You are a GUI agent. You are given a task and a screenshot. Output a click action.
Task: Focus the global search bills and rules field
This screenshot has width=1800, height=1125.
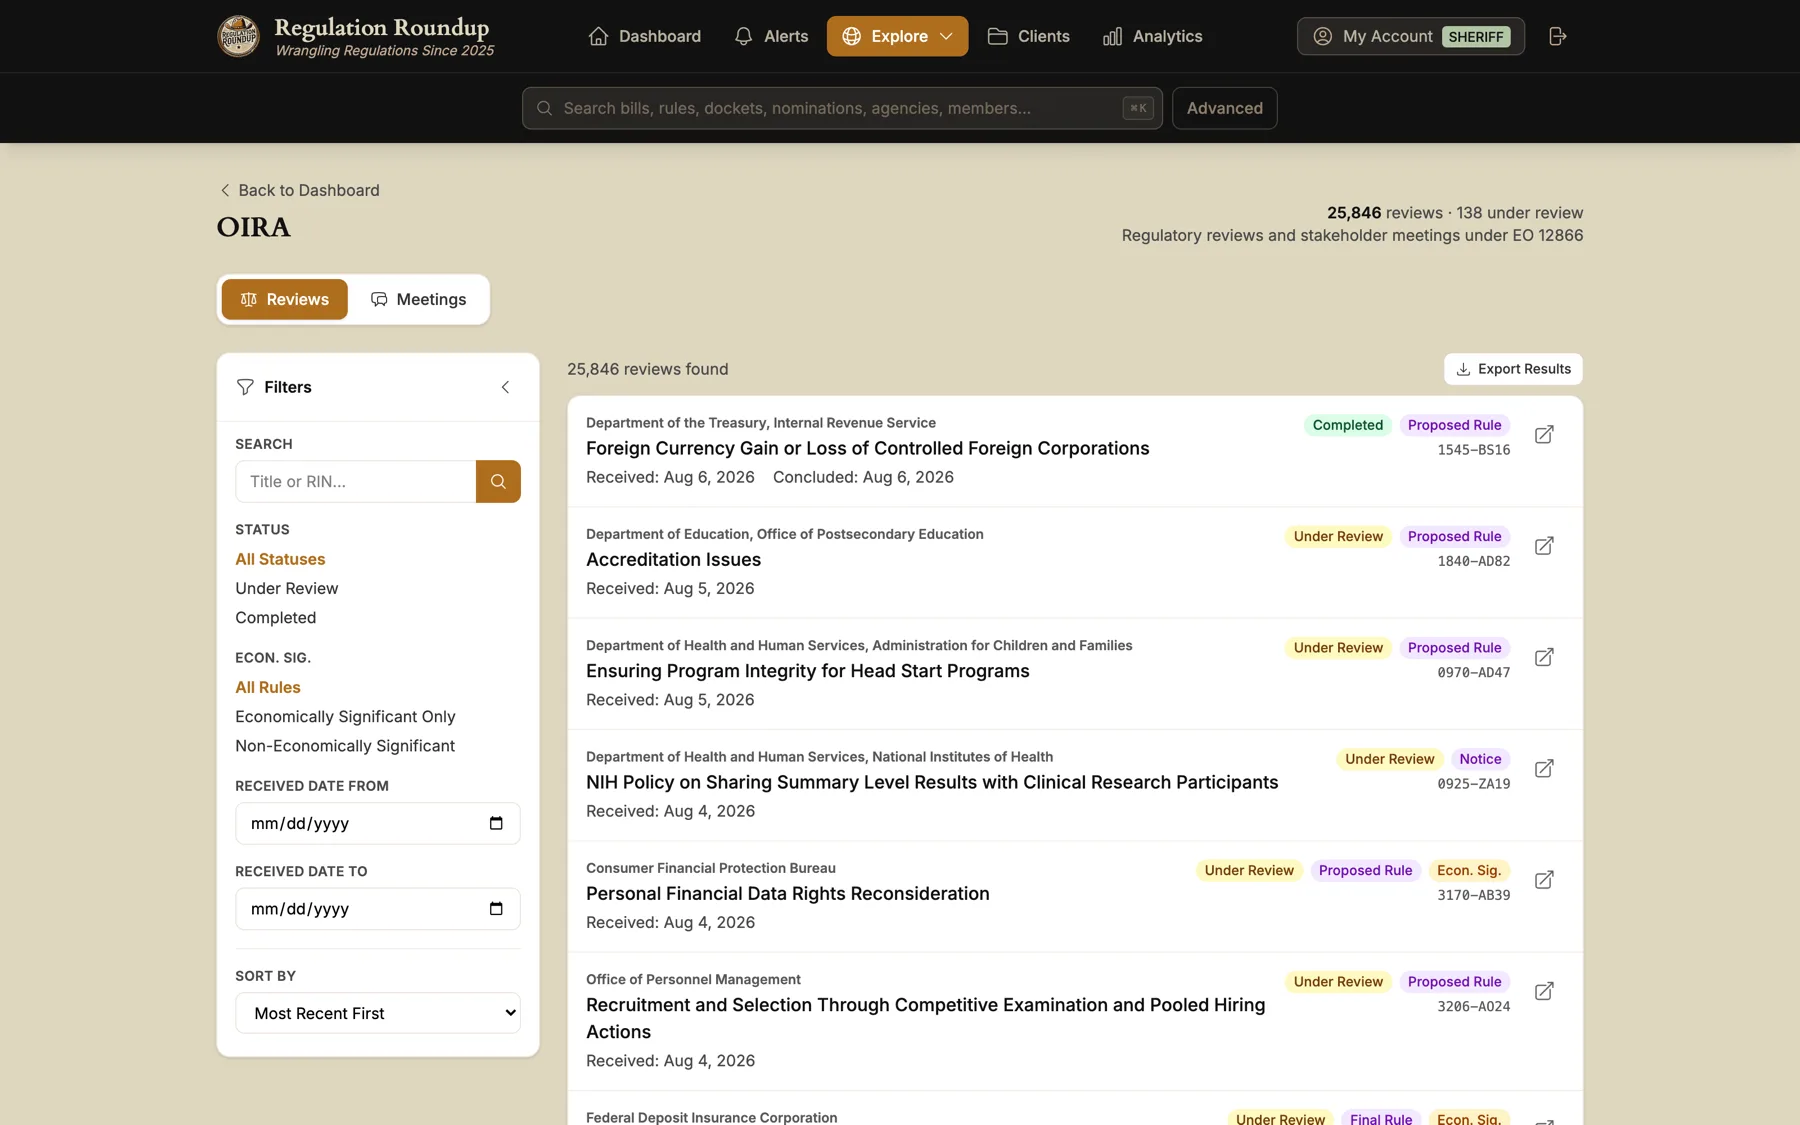tap(842, 108)
